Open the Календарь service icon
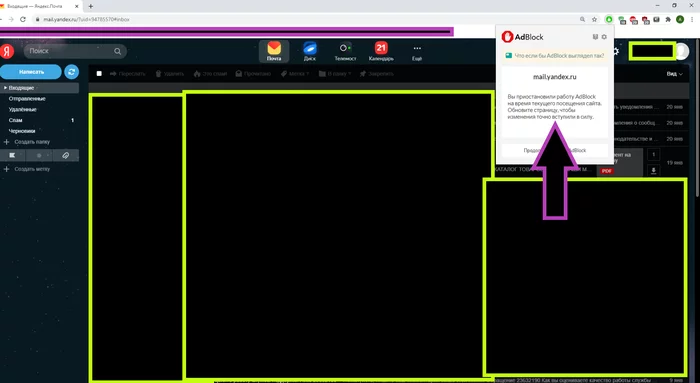 click(381, 51)
